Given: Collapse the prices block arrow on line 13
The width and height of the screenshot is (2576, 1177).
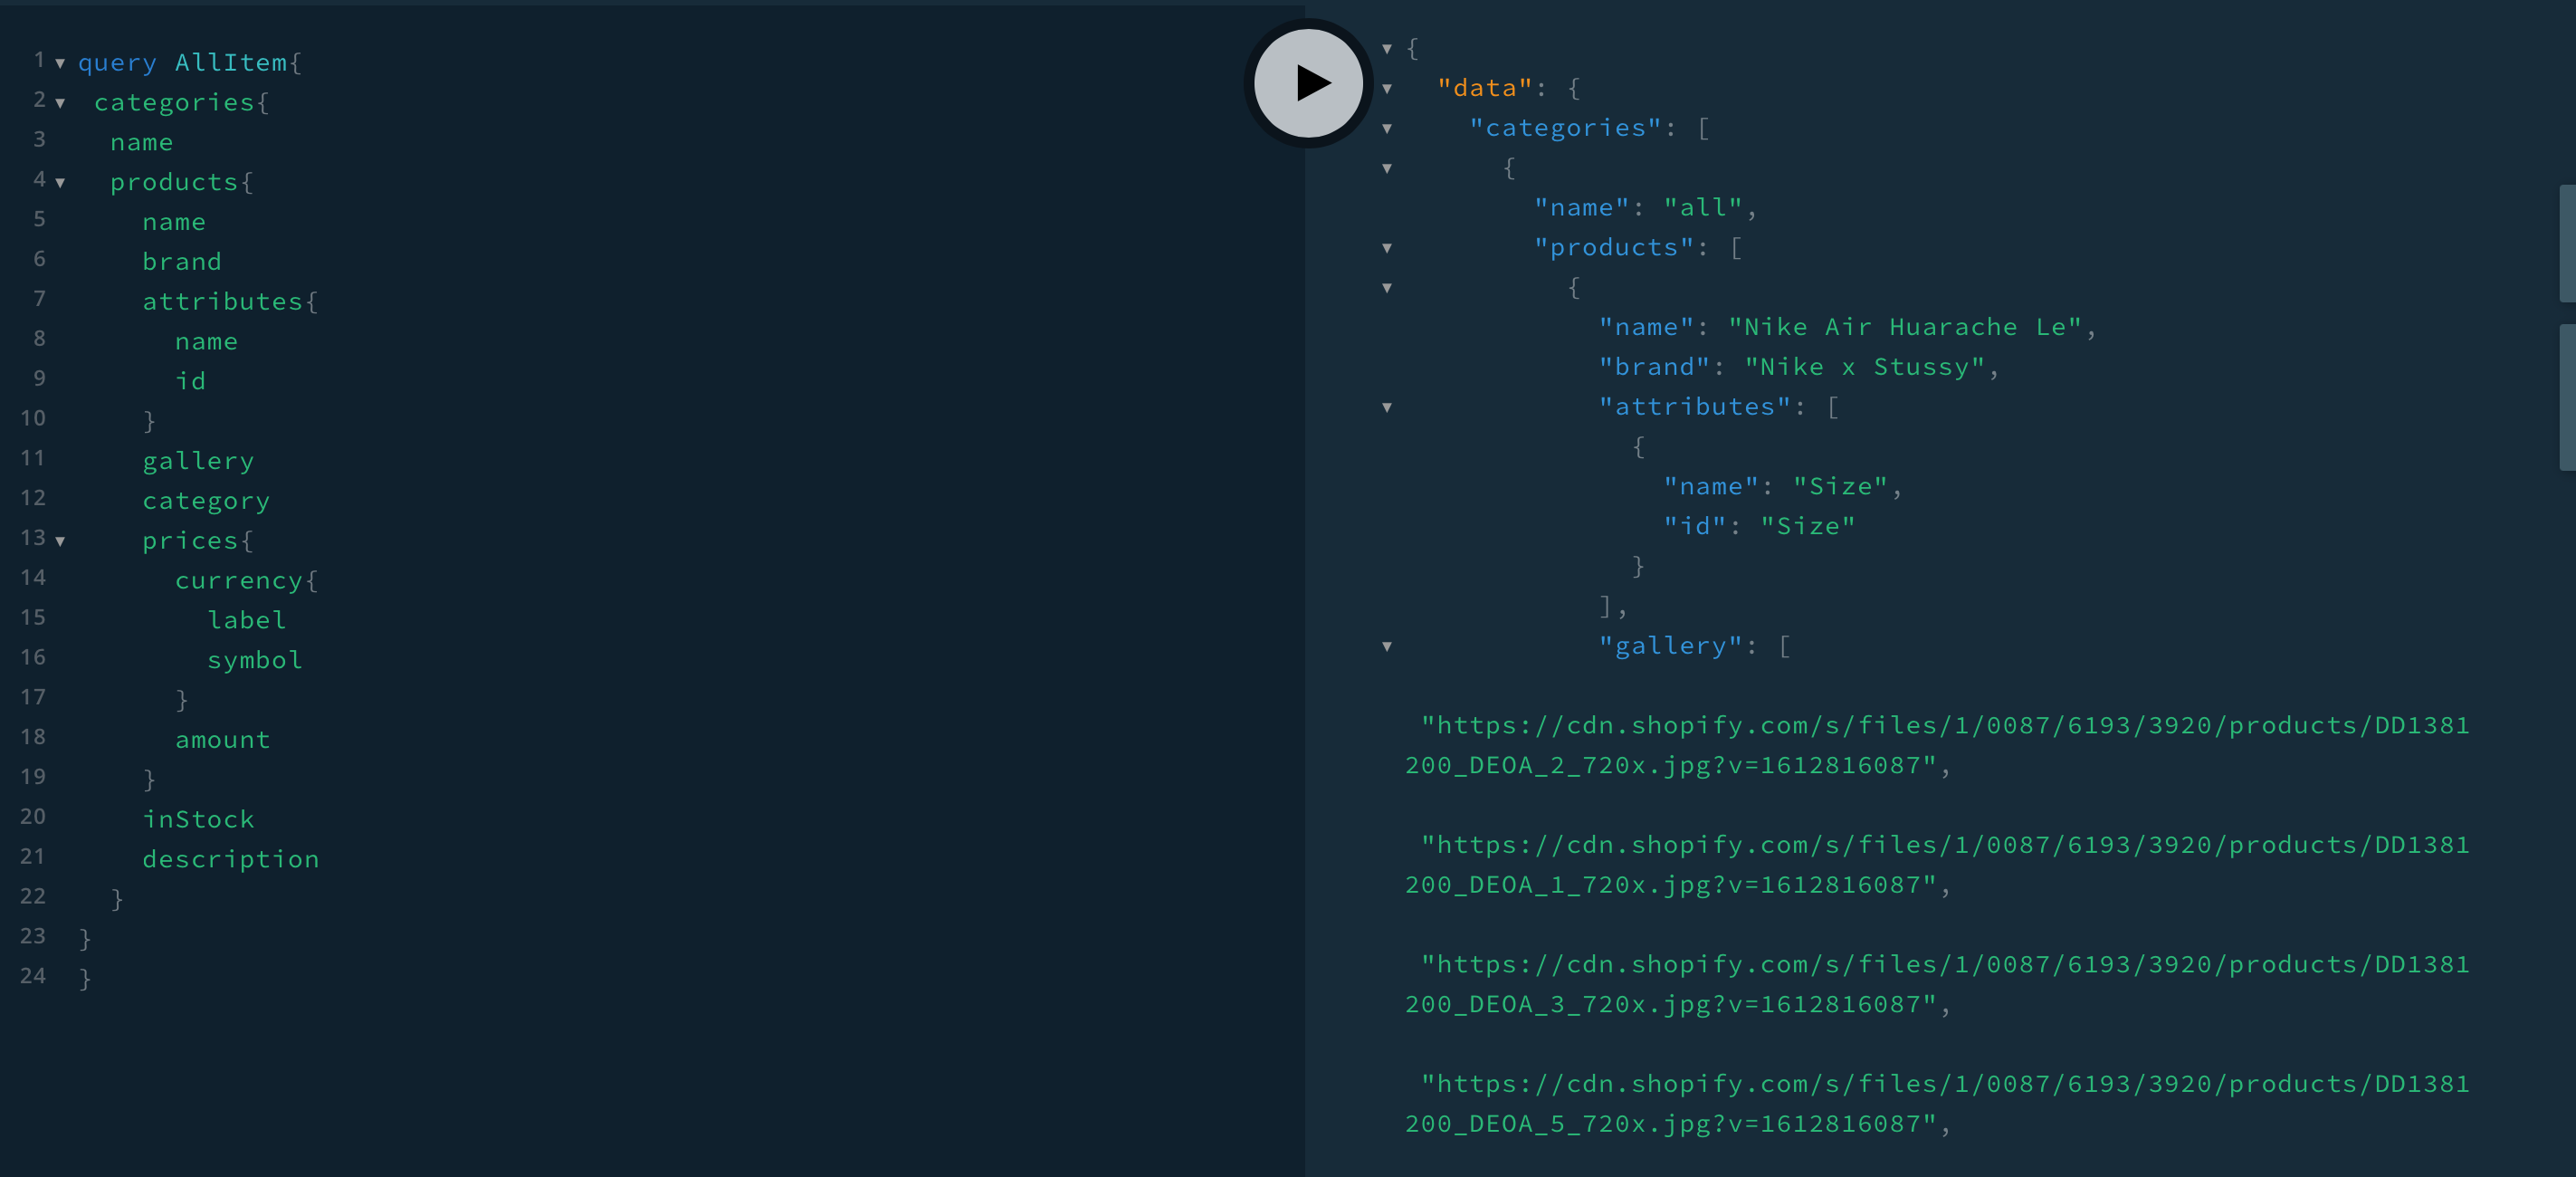Looking at the screenshot, I should pos(60,541).
